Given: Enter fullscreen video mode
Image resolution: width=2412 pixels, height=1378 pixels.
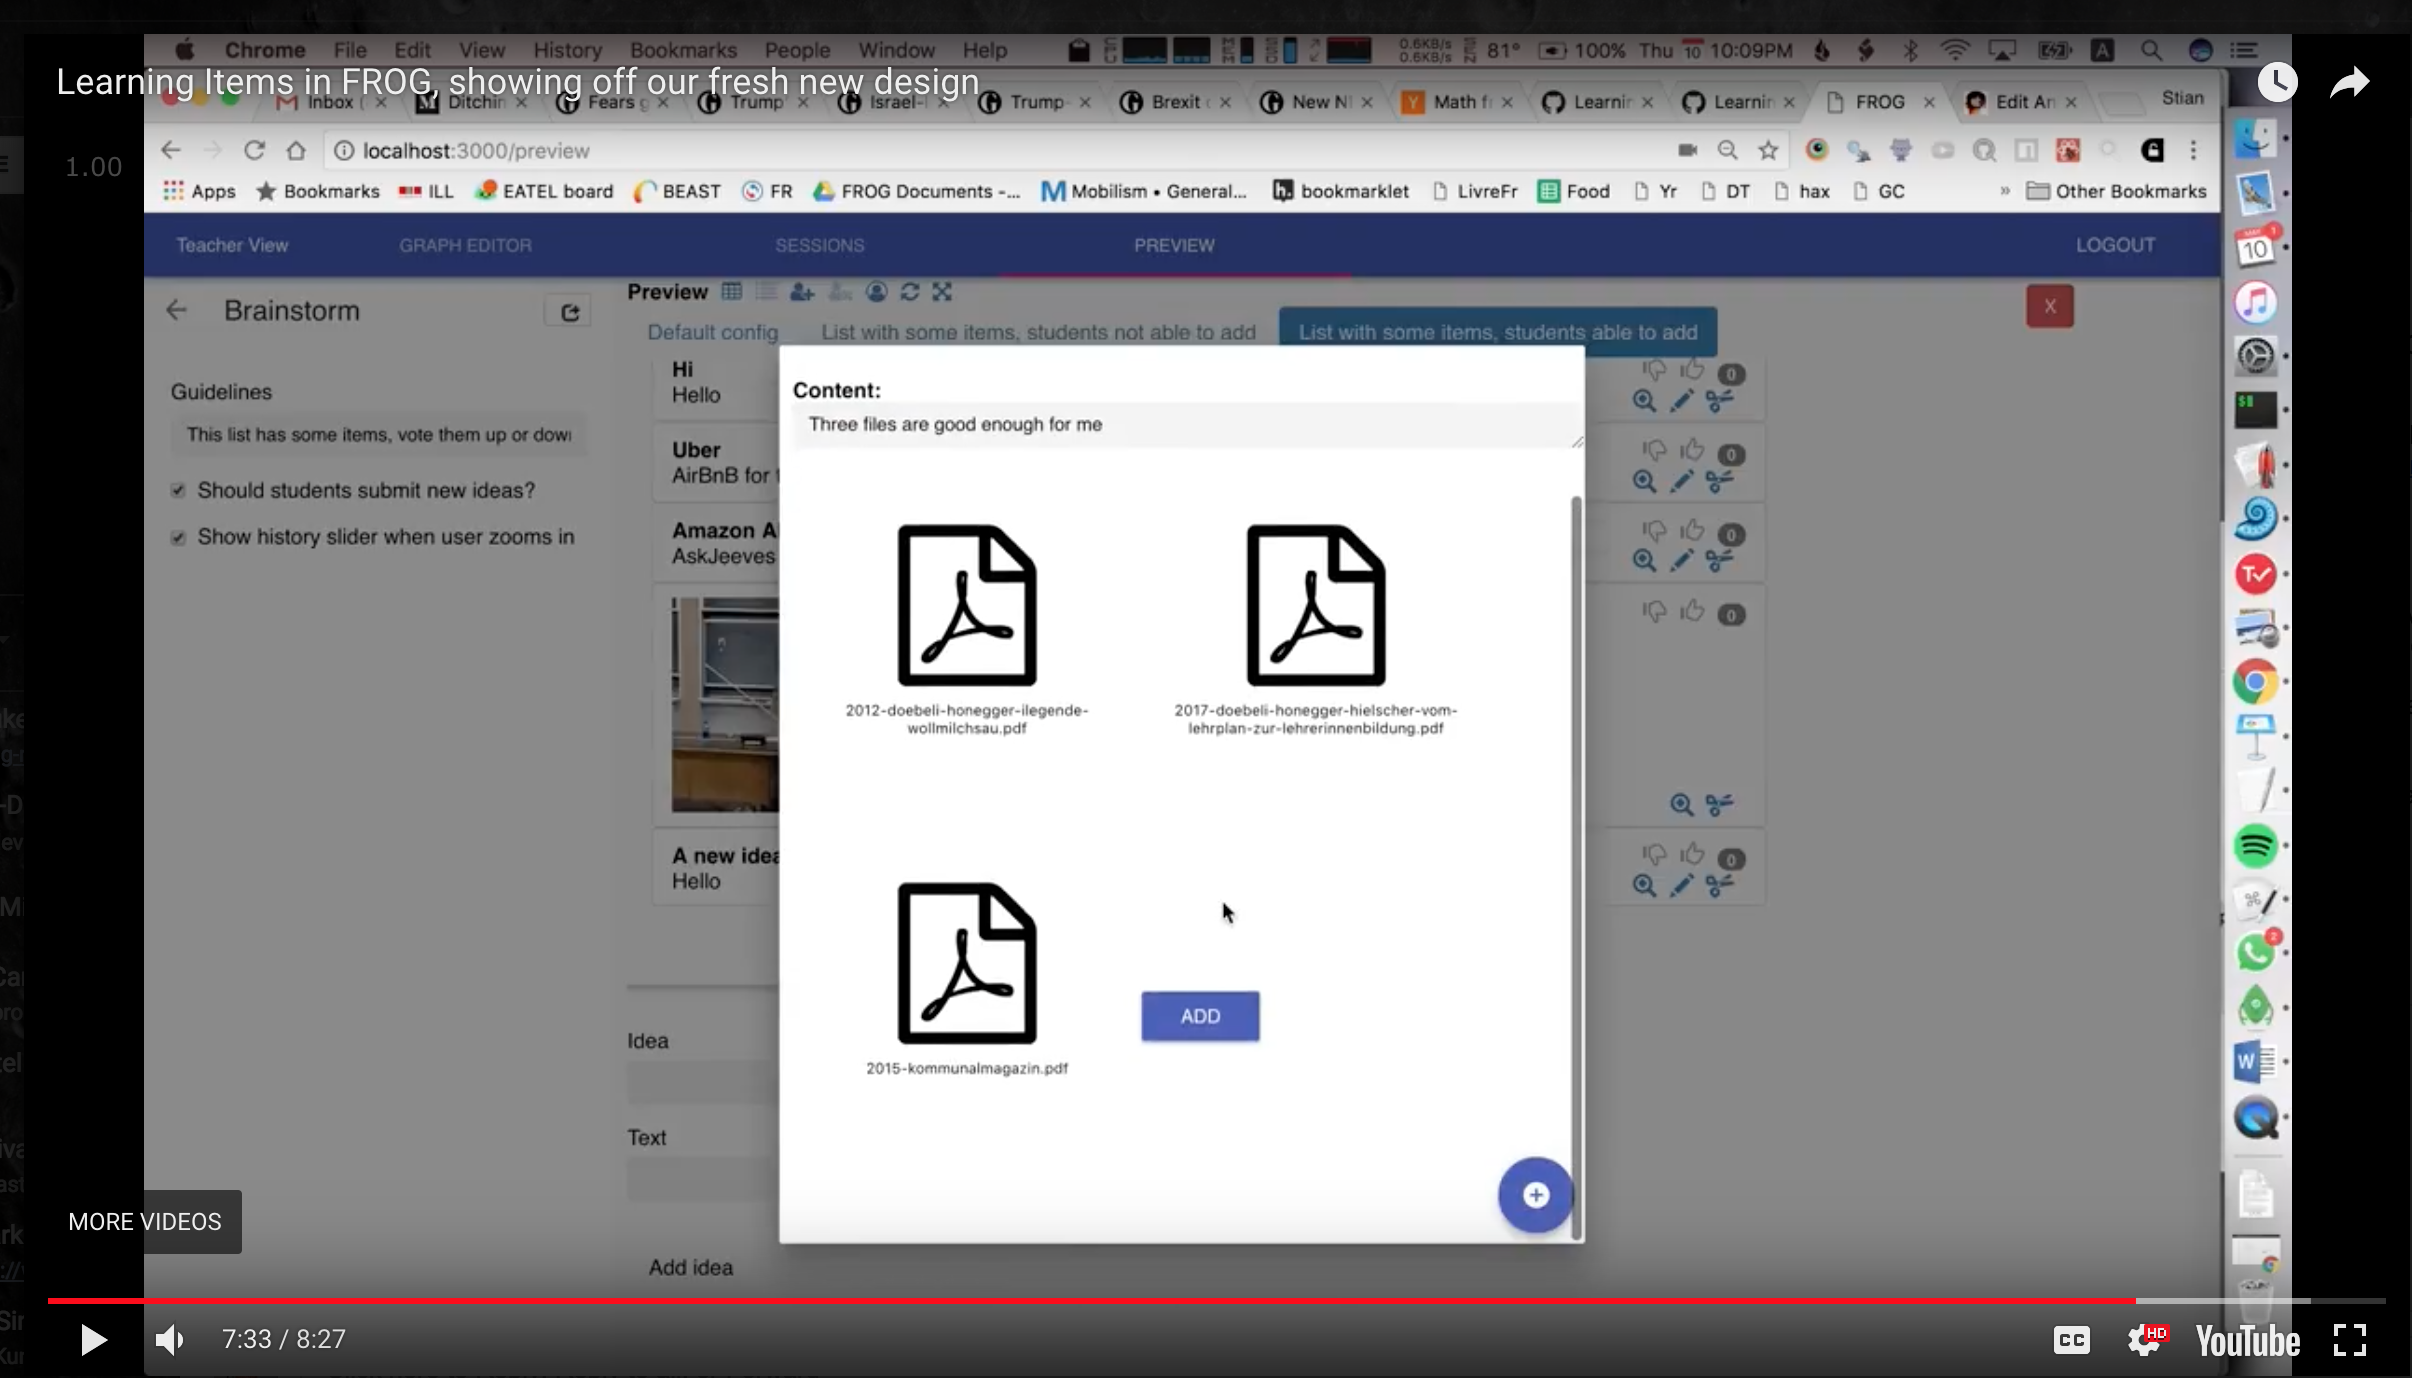Looking at the screenshot, I should click(x=2349, y=1340).
